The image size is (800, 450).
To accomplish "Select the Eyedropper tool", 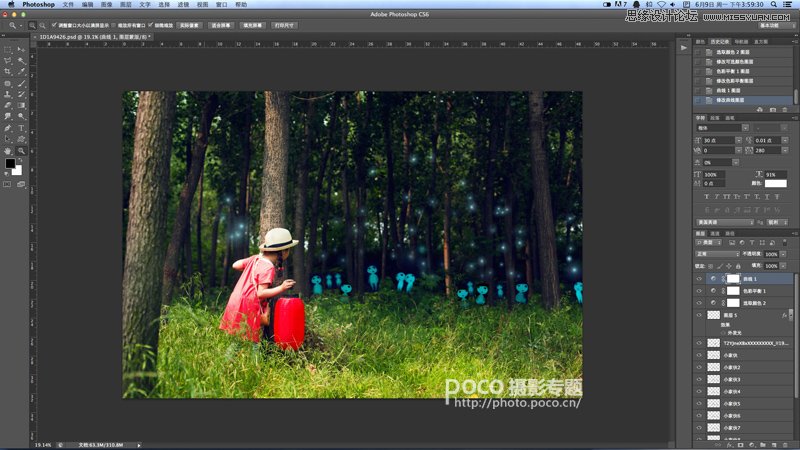I will click(21, 72).
